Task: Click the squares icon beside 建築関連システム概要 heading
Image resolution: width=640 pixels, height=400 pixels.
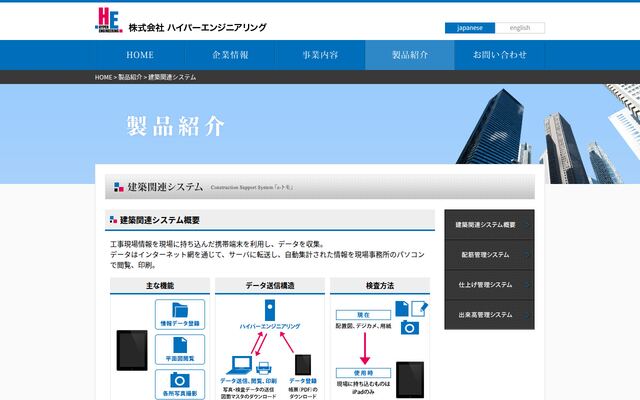Action: [113, 220]
